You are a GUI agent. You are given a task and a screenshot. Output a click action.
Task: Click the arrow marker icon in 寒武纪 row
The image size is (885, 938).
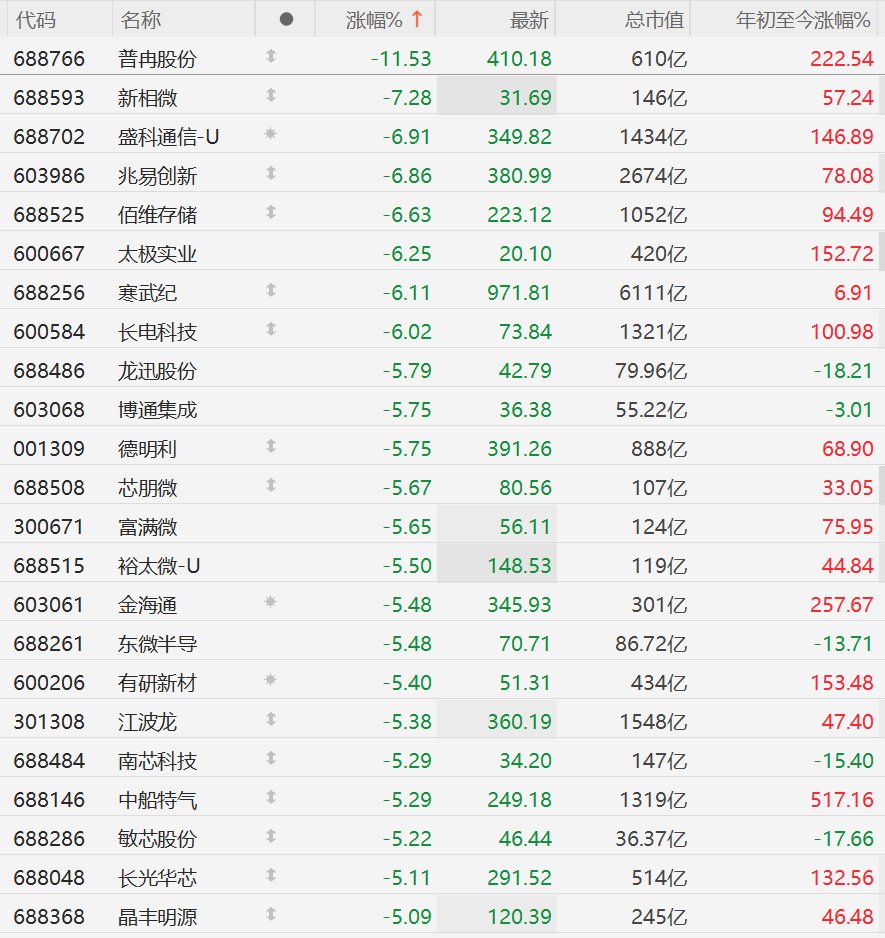coord(270,290)
